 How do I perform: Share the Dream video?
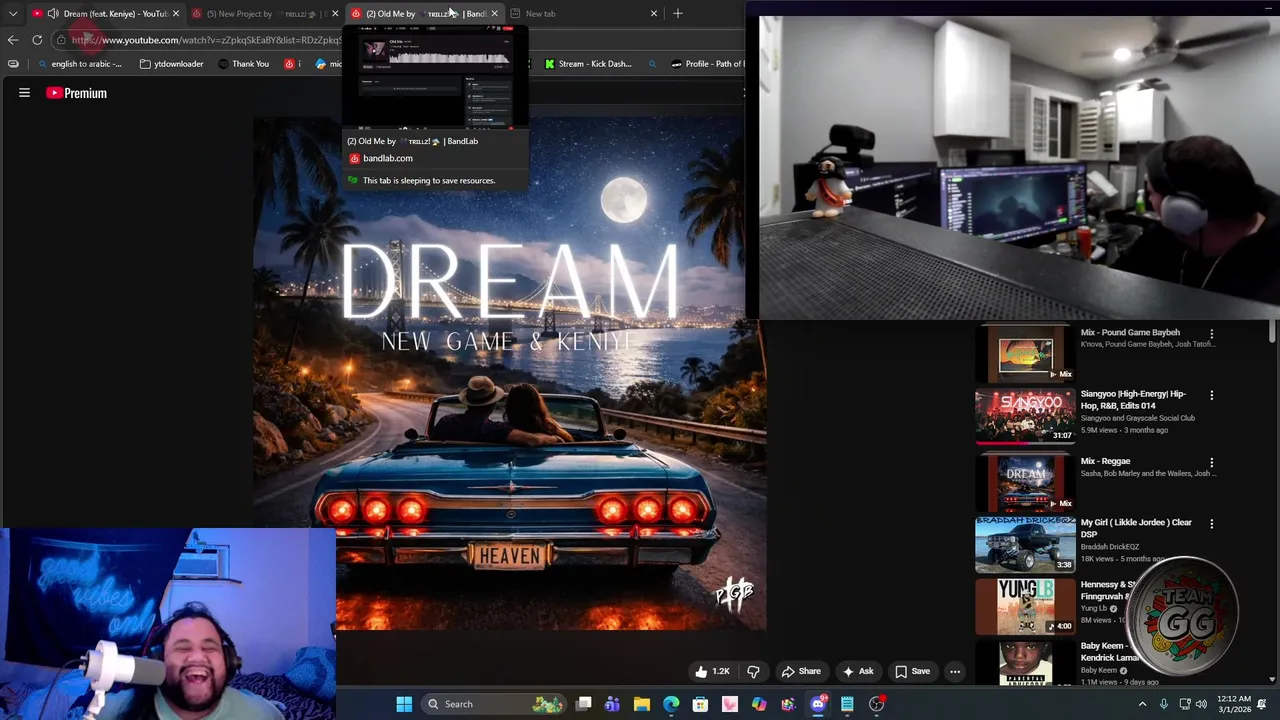point(801,672)
